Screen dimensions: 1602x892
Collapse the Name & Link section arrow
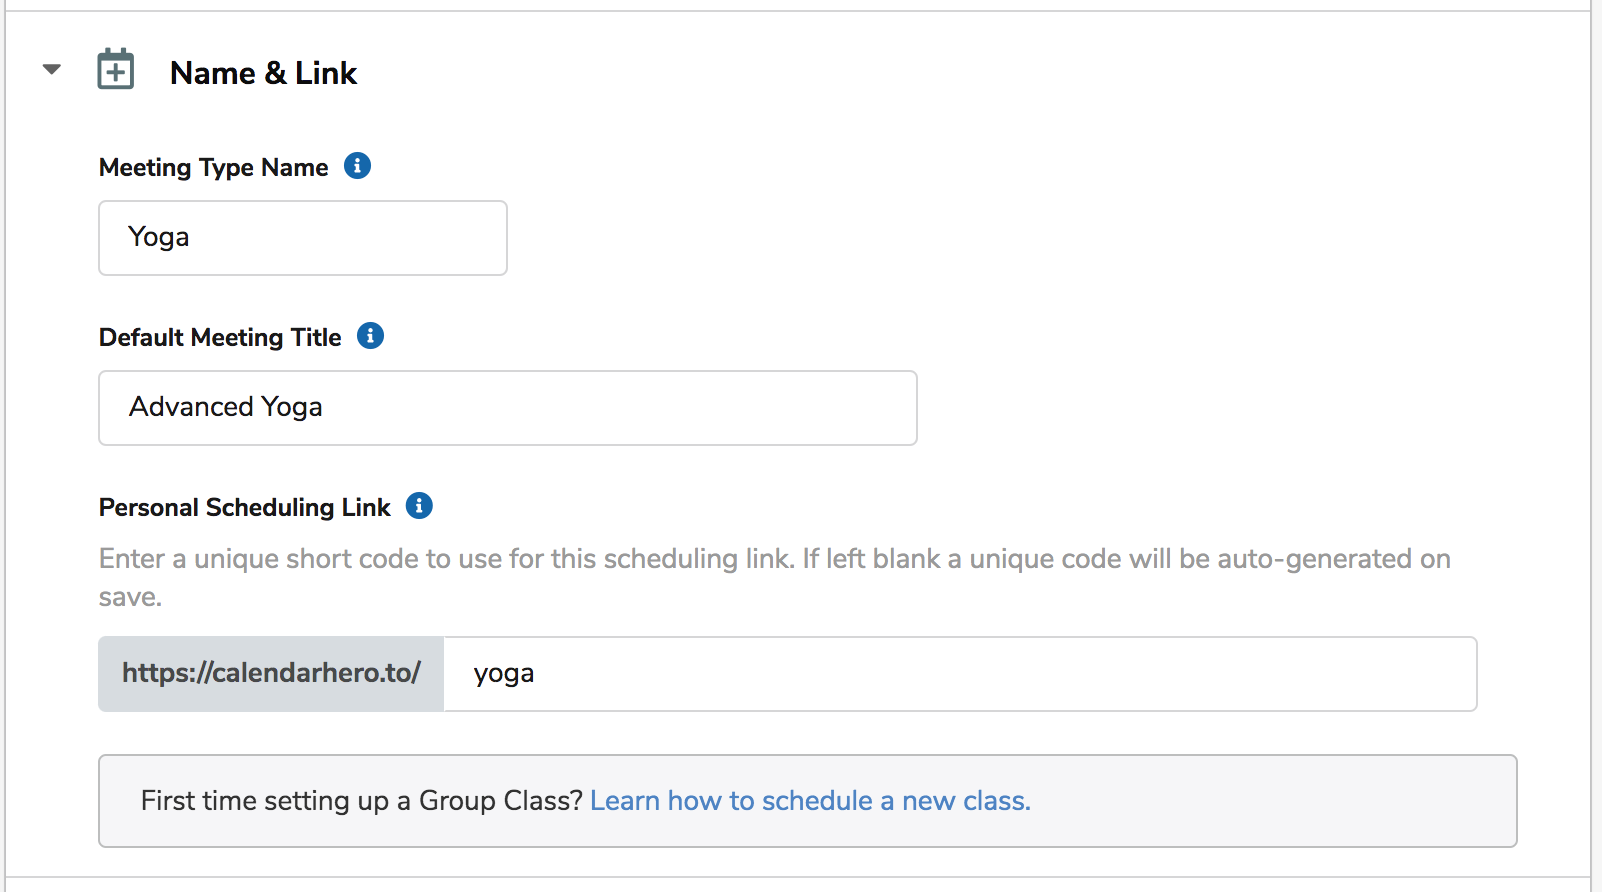click(x=52, y=70)
